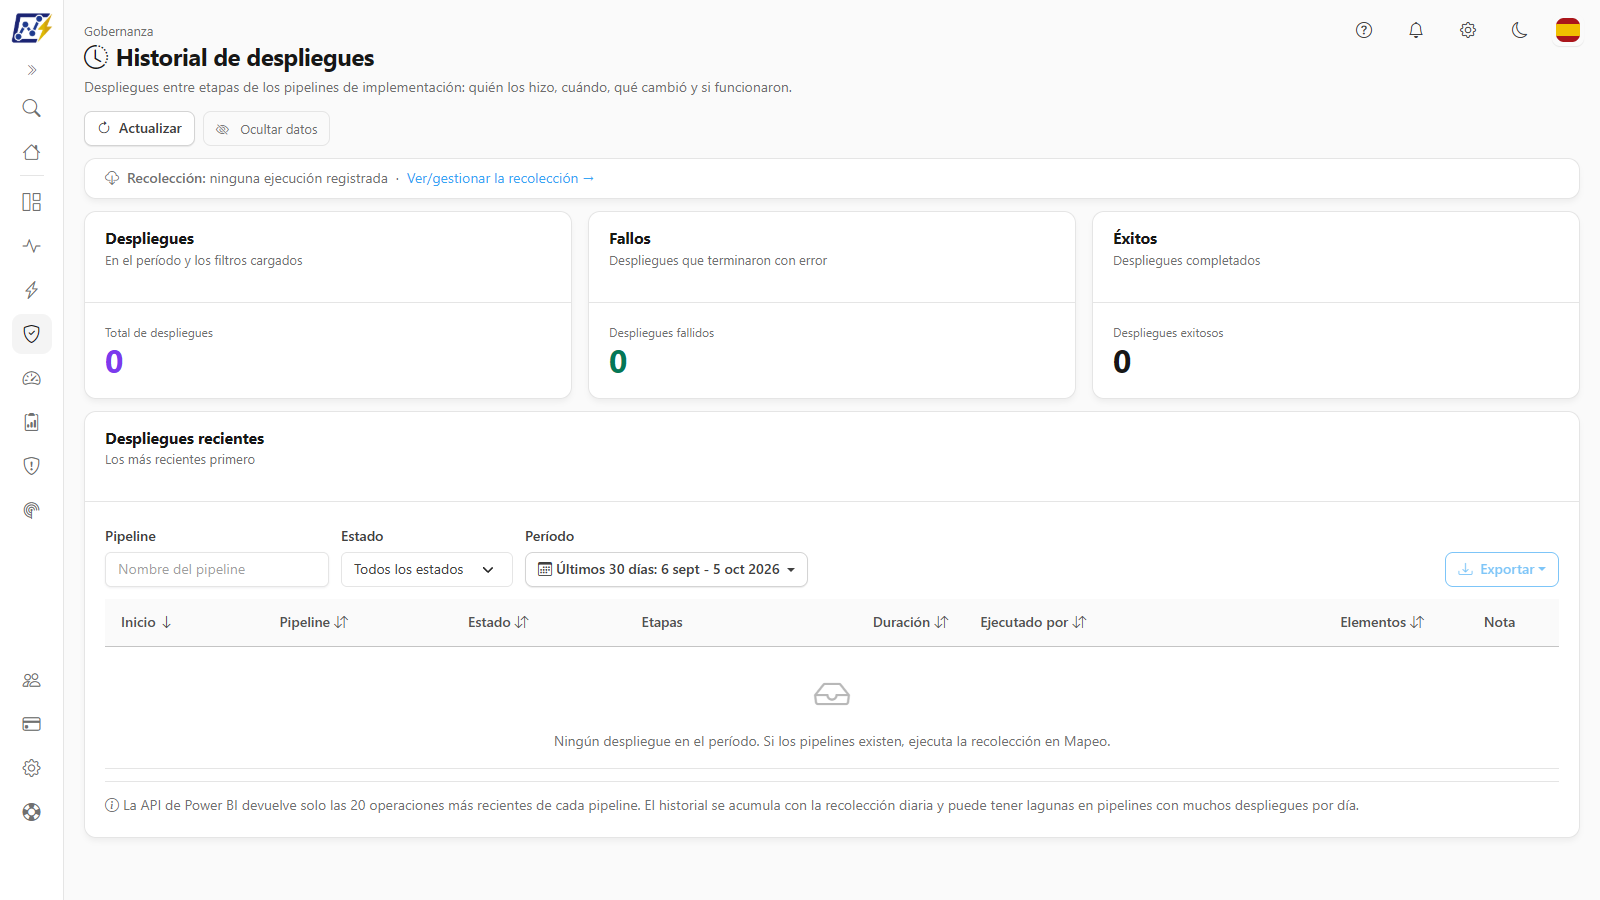The image size is (1600, 900).
Task: Open the Período date range dropdown
Action: coord(666,570)
